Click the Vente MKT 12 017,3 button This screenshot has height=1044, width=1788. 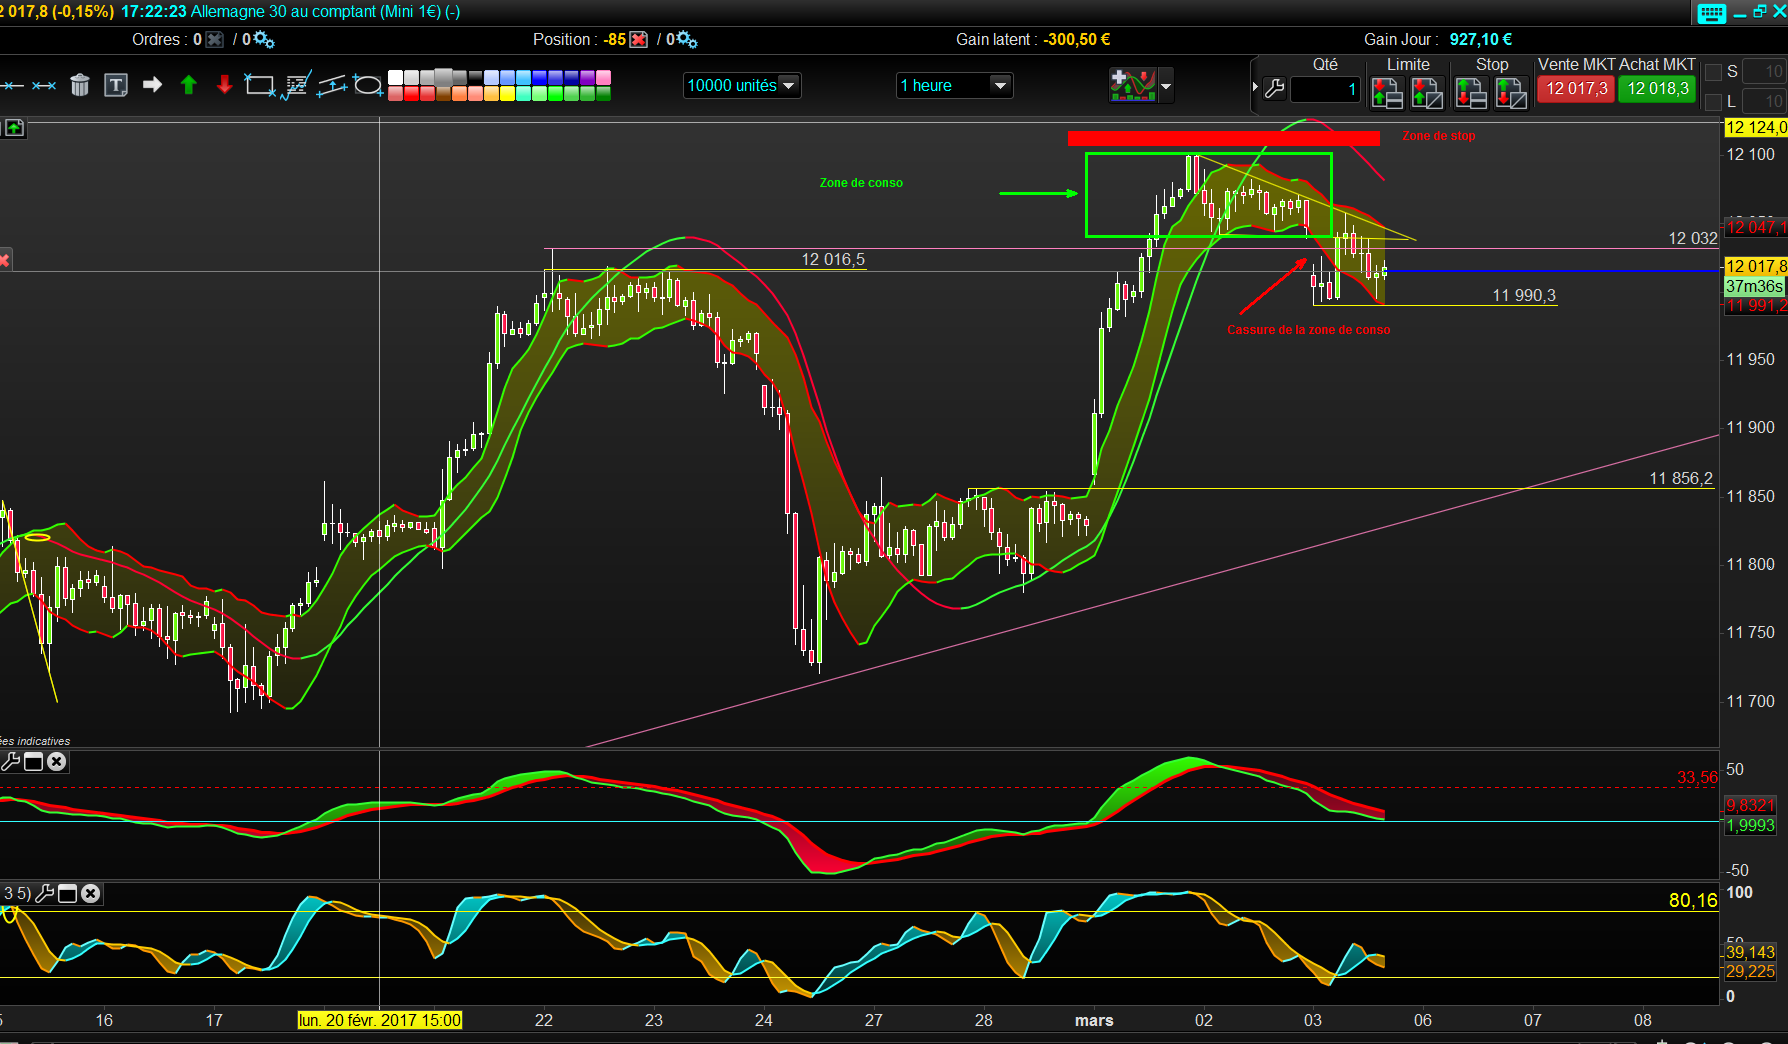tap(1576, 89)
